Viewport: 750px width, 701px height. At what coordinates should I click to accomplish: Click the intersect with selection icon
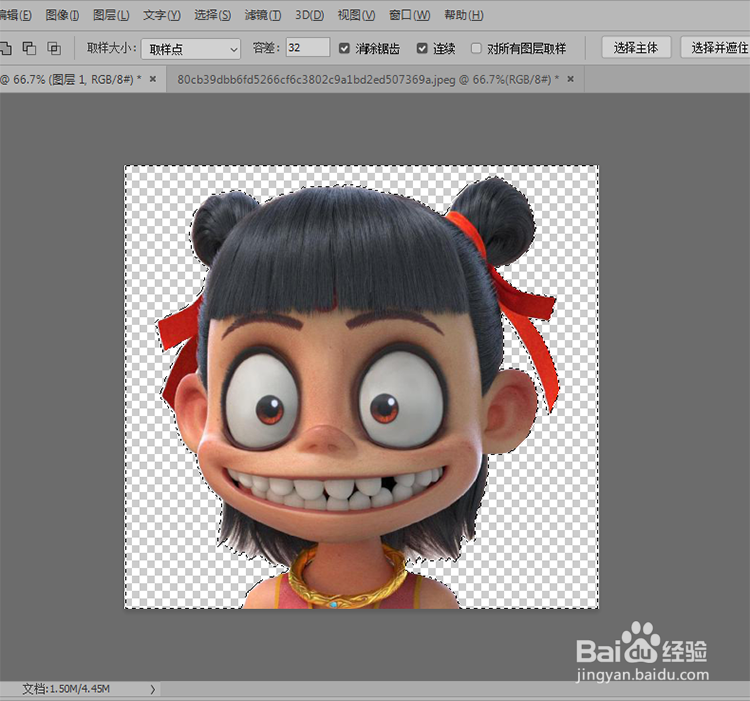[54, 48]
